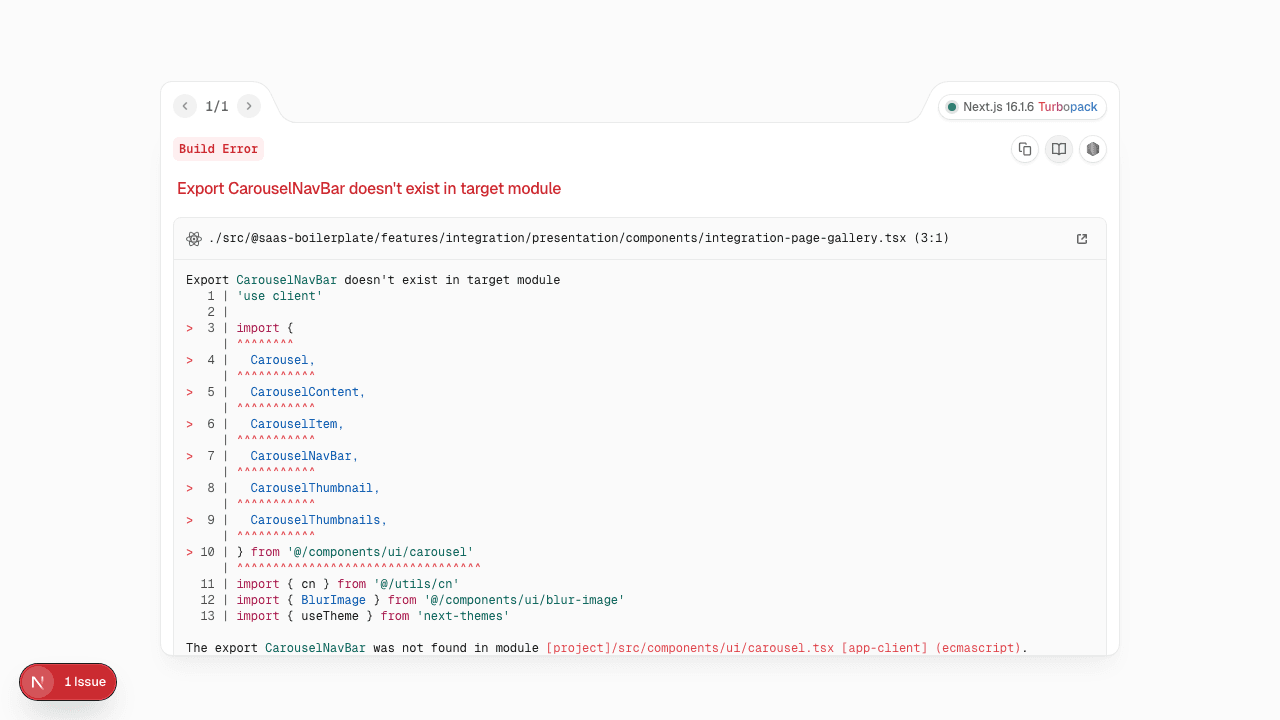
Task: Go to the previous error arrow
Action: [185, 106]
